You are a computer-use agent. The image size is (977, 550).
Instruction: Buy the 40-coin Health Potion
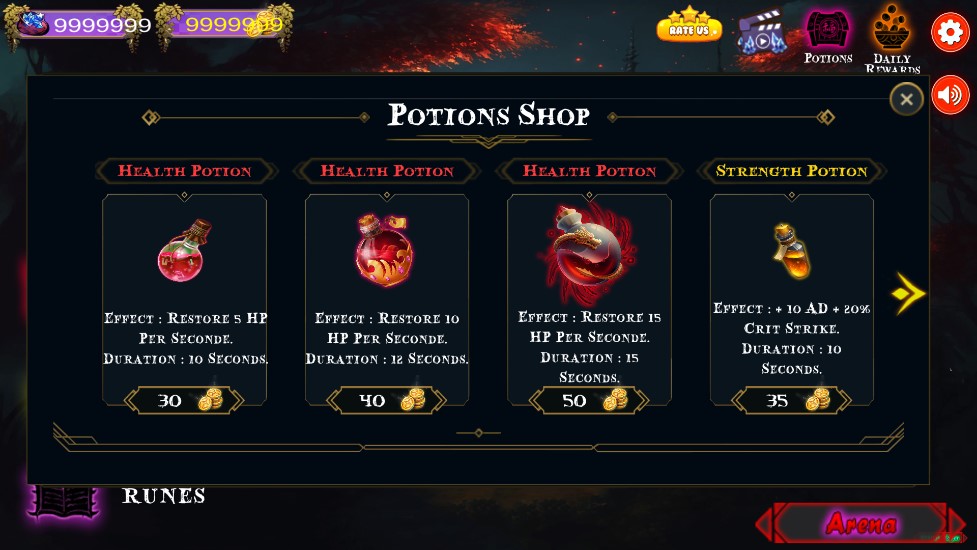pyautogui.click(x=386, y=400)
